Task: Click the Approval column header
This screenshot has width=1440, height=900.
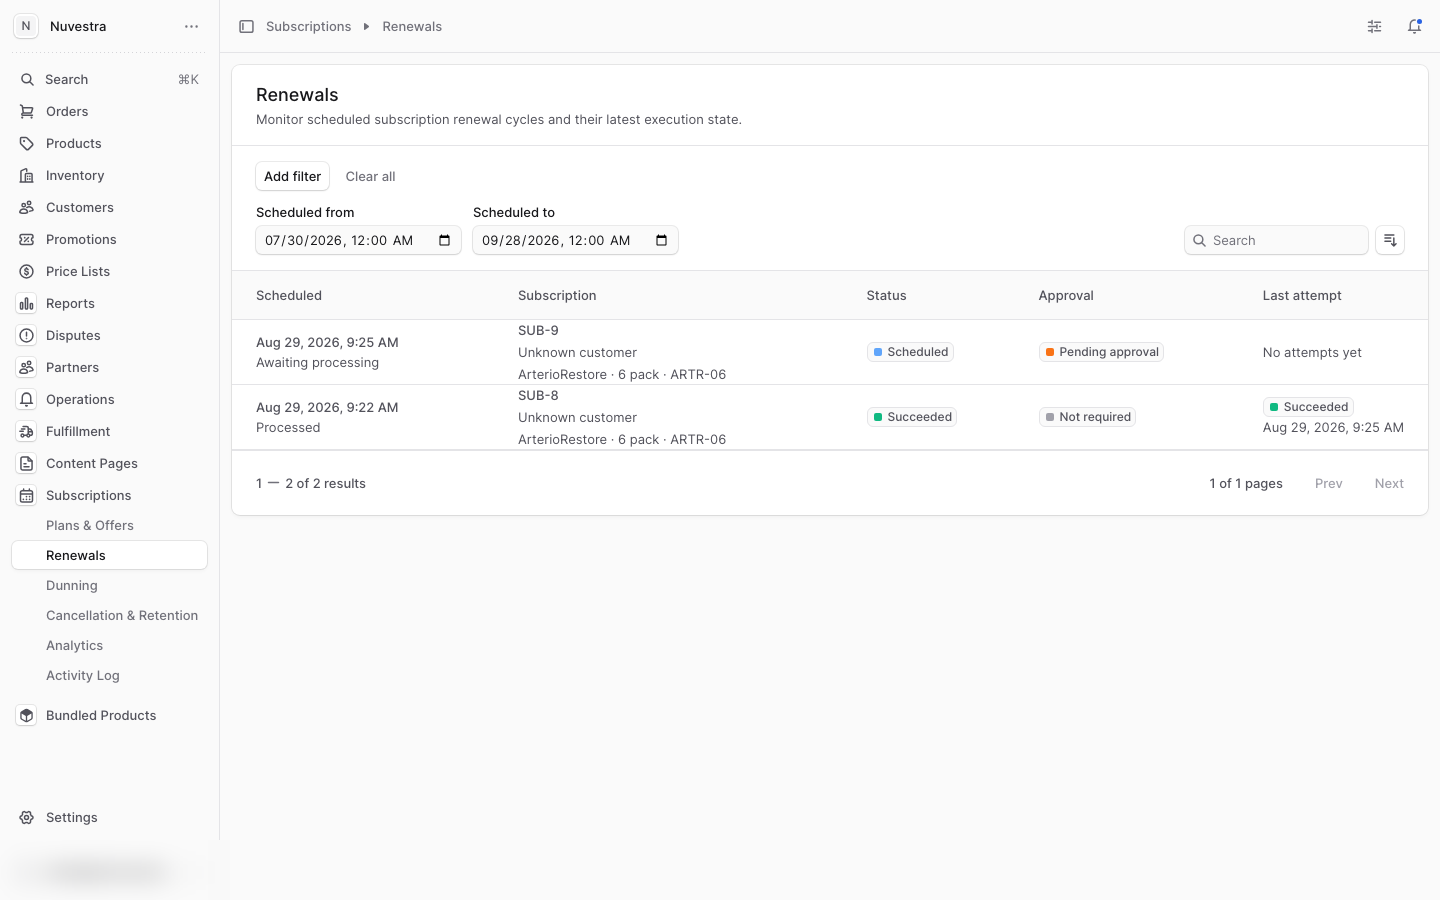Action: (x=1066, y=295)
